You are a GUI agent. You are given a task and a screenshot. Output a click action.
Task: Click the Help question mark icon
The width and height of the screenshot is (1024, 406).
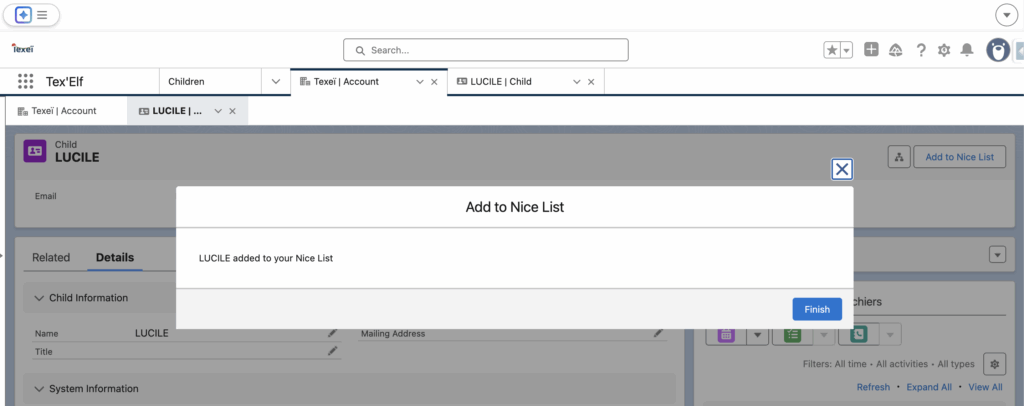pos(921,50)
